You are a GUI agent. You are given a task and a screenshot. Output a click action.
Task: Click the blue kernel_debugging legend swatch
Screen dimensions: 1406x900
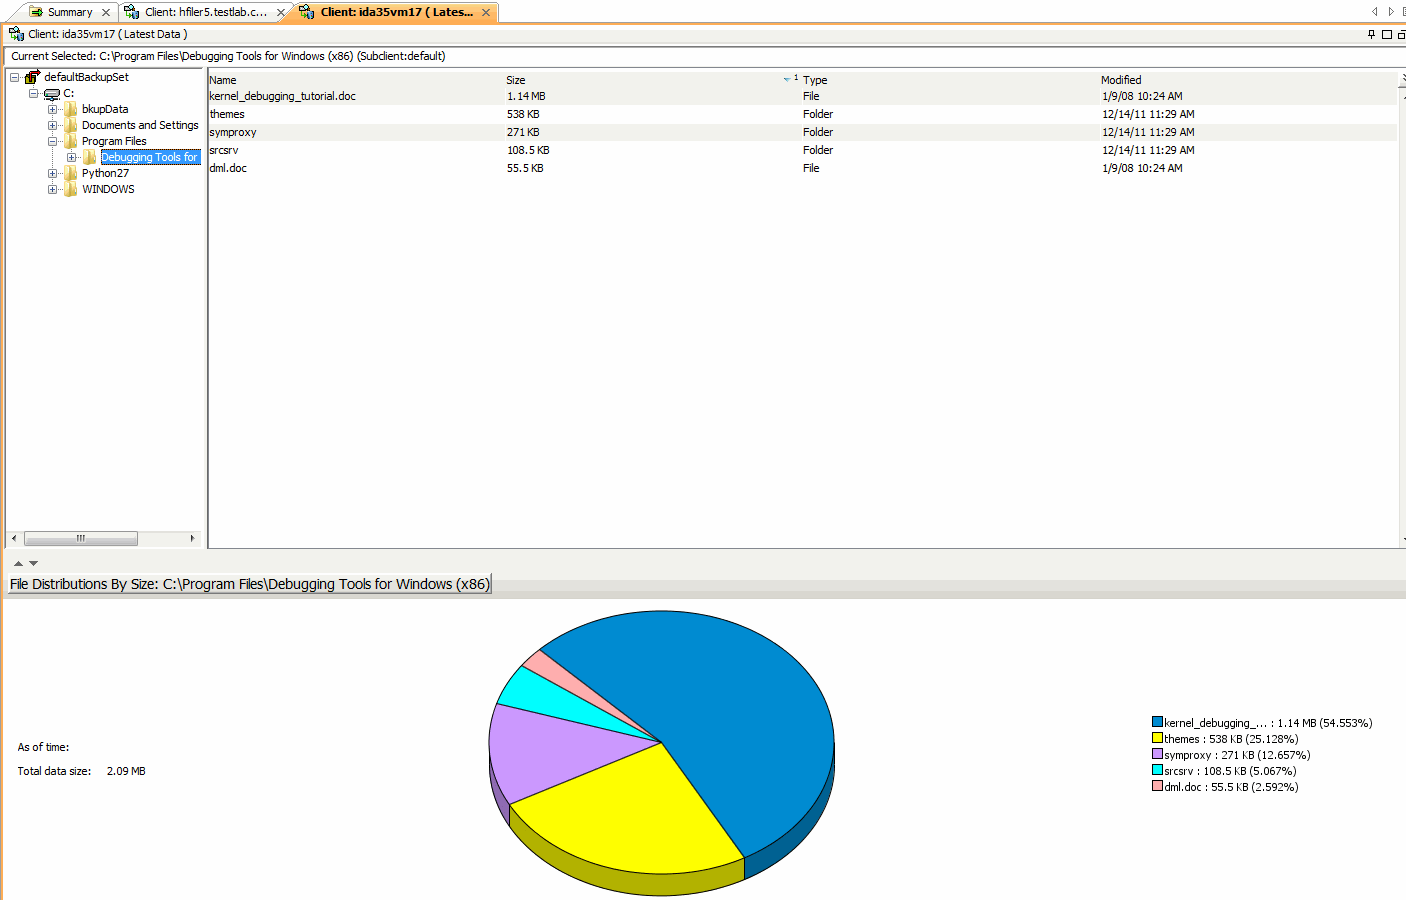point(1157,722)
